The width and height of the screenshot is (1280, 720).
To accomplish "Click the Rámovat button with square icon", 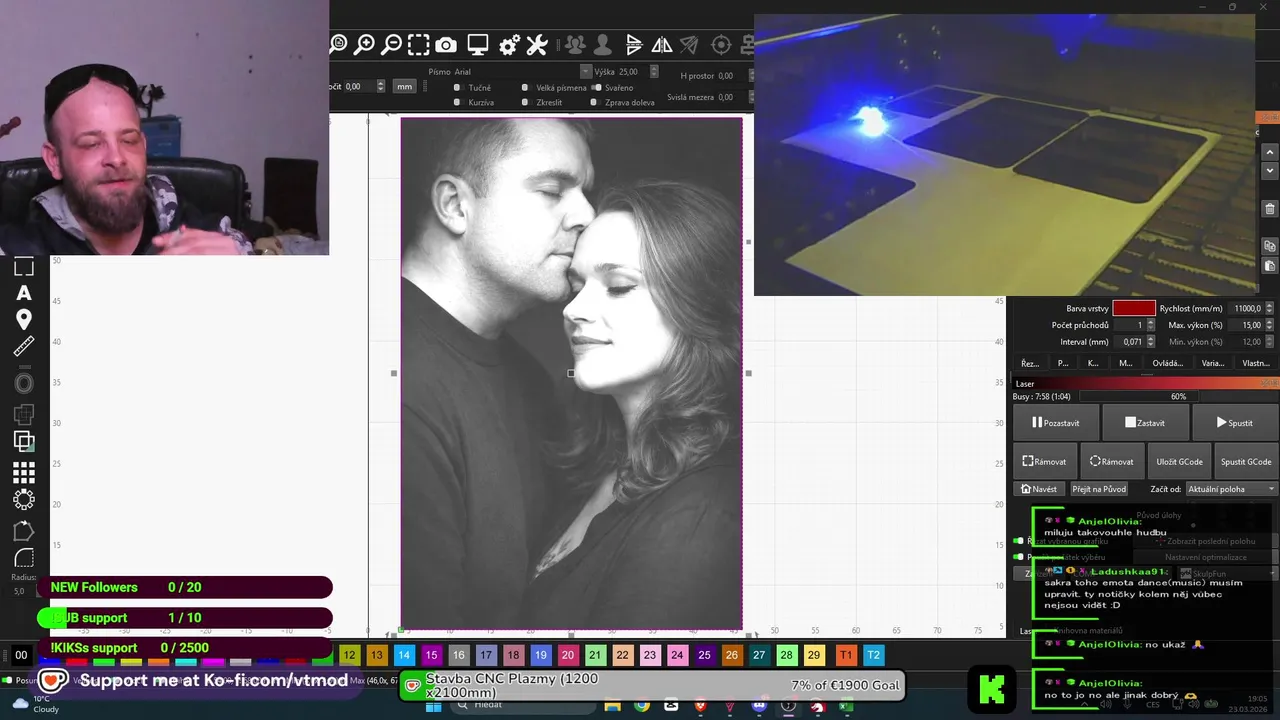I will tap(1045, 462).
